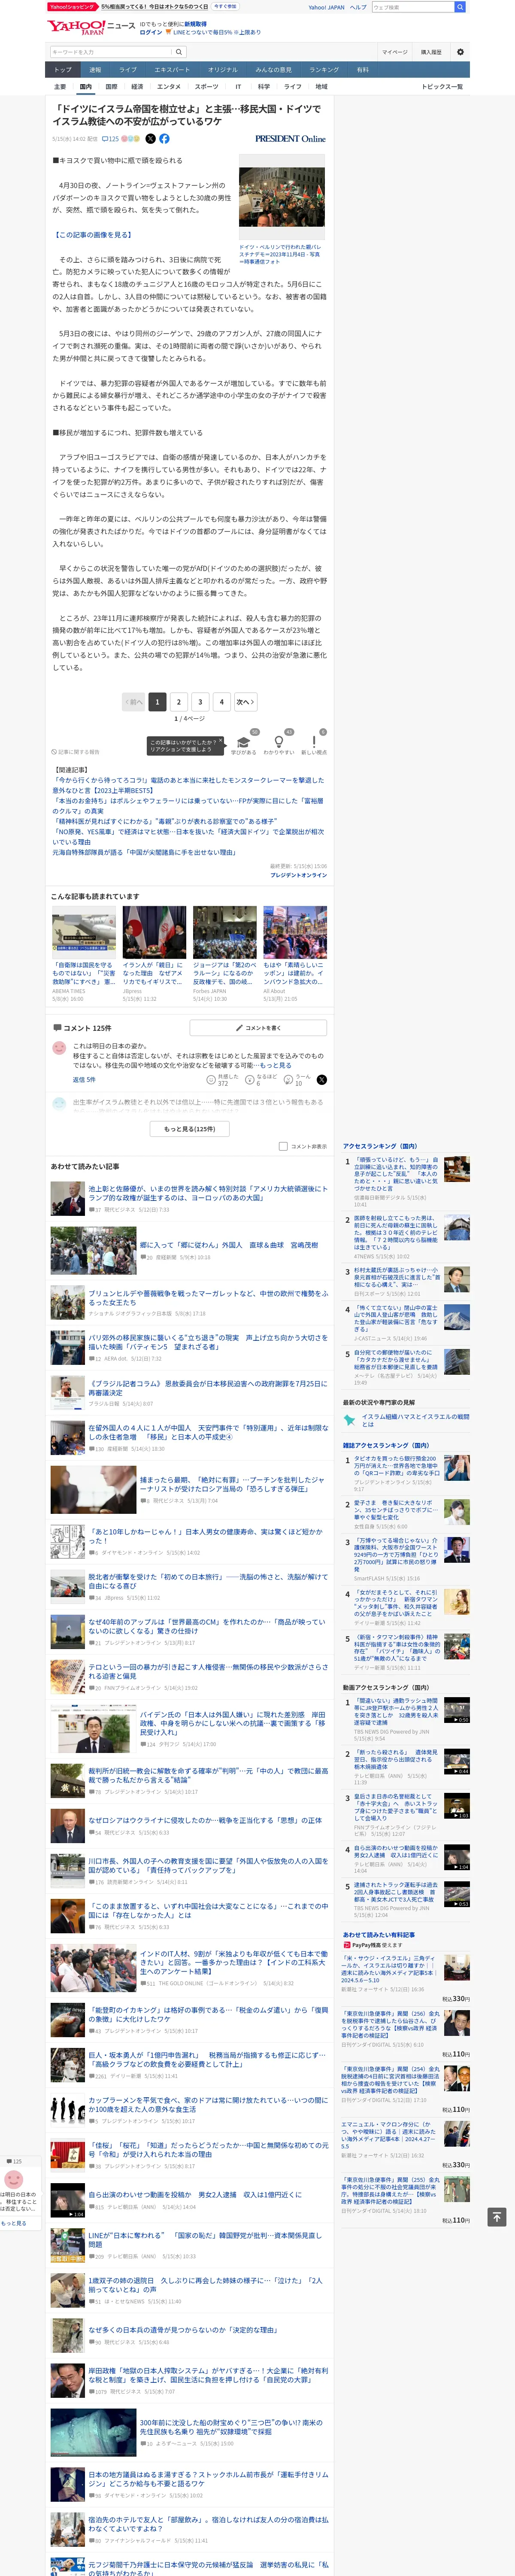The width and height of the screenshot is (515, 2576).
Task: Go to article page 2
Action: 178,702
